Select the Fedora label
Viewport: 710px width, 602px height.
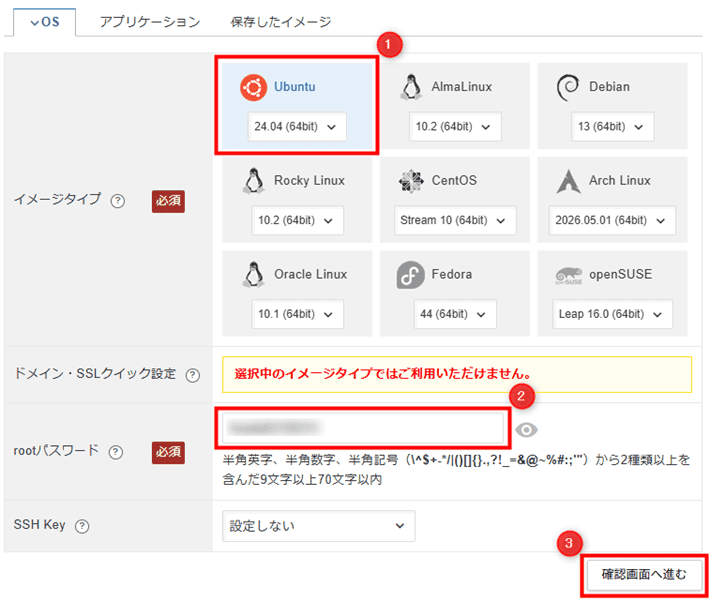pos(451,274)
